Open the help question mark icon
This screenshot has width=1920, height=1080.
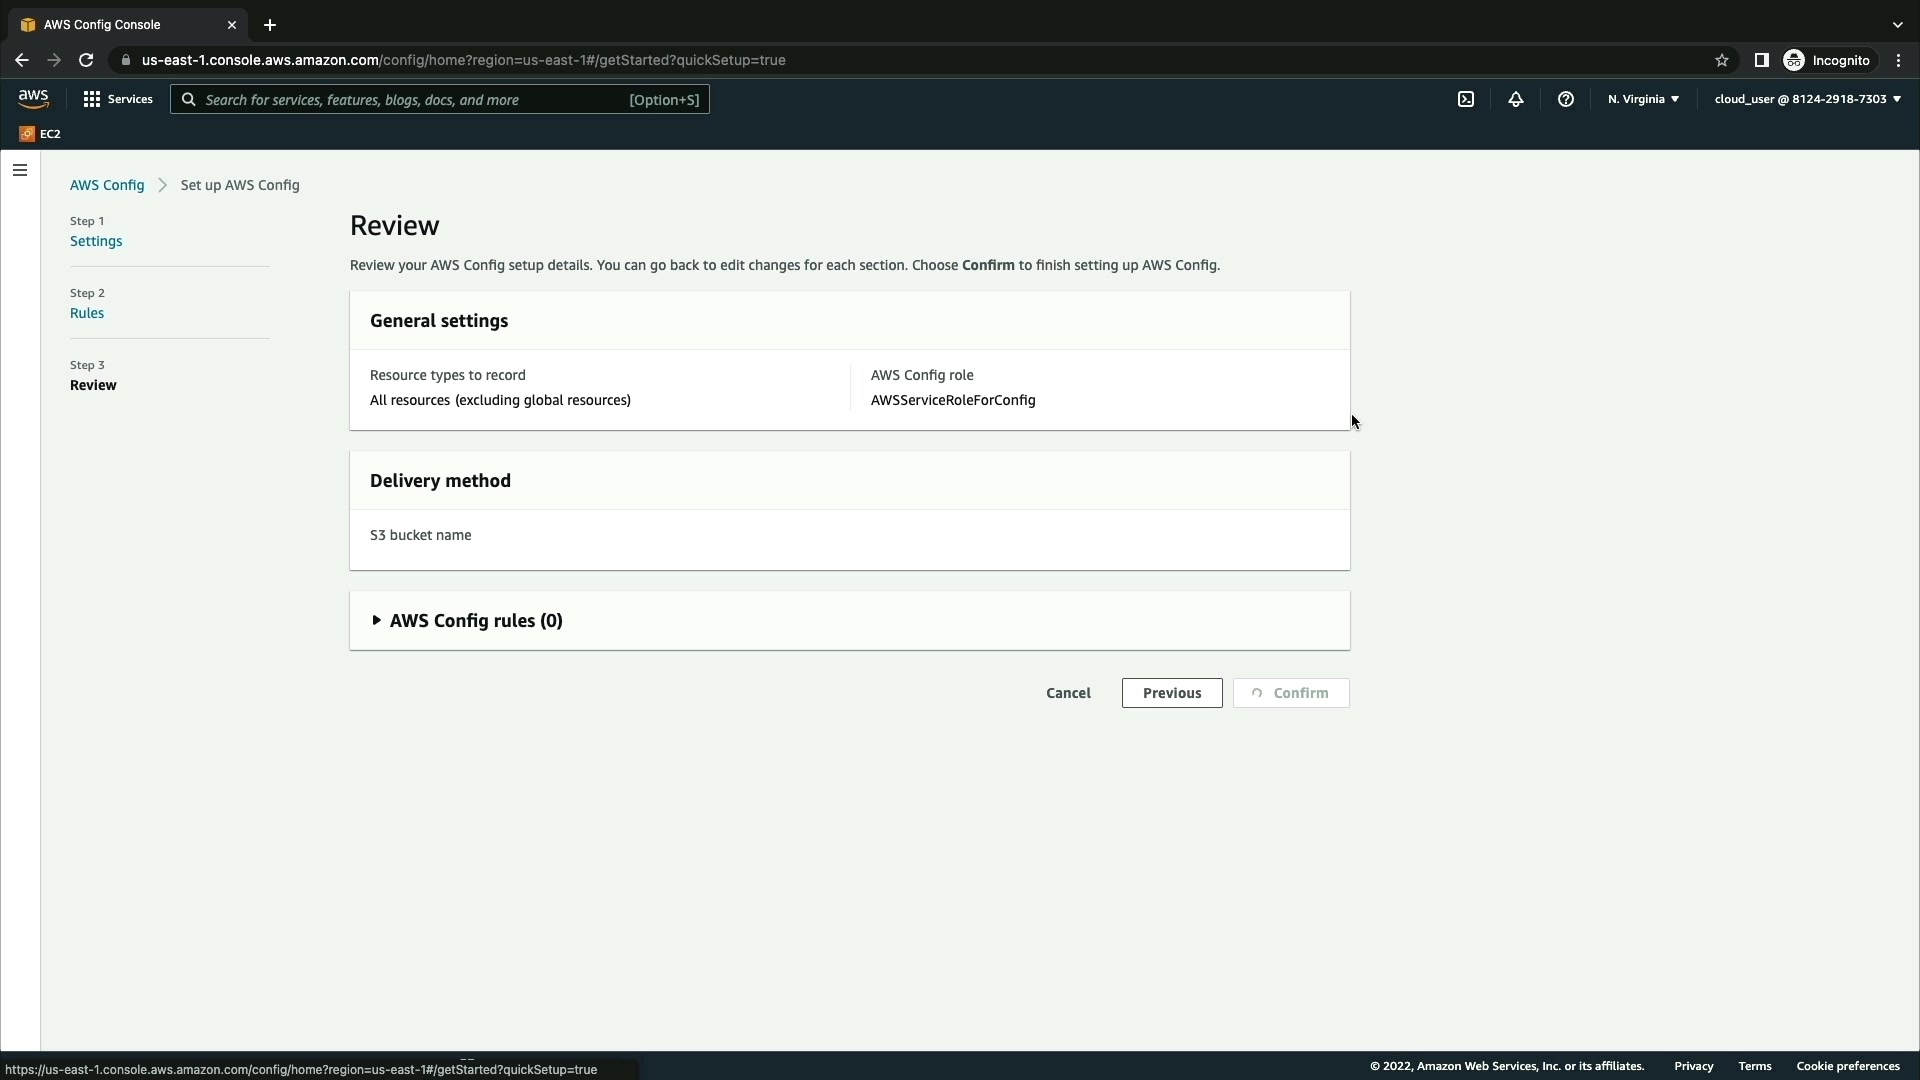tap(1565, 99)
